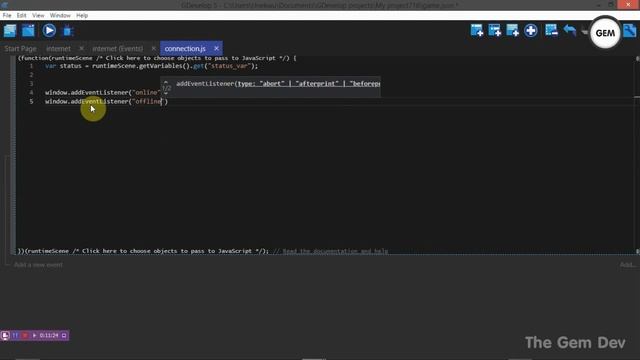Open the Help menu

pyautogui.click(x=82, y=16)
